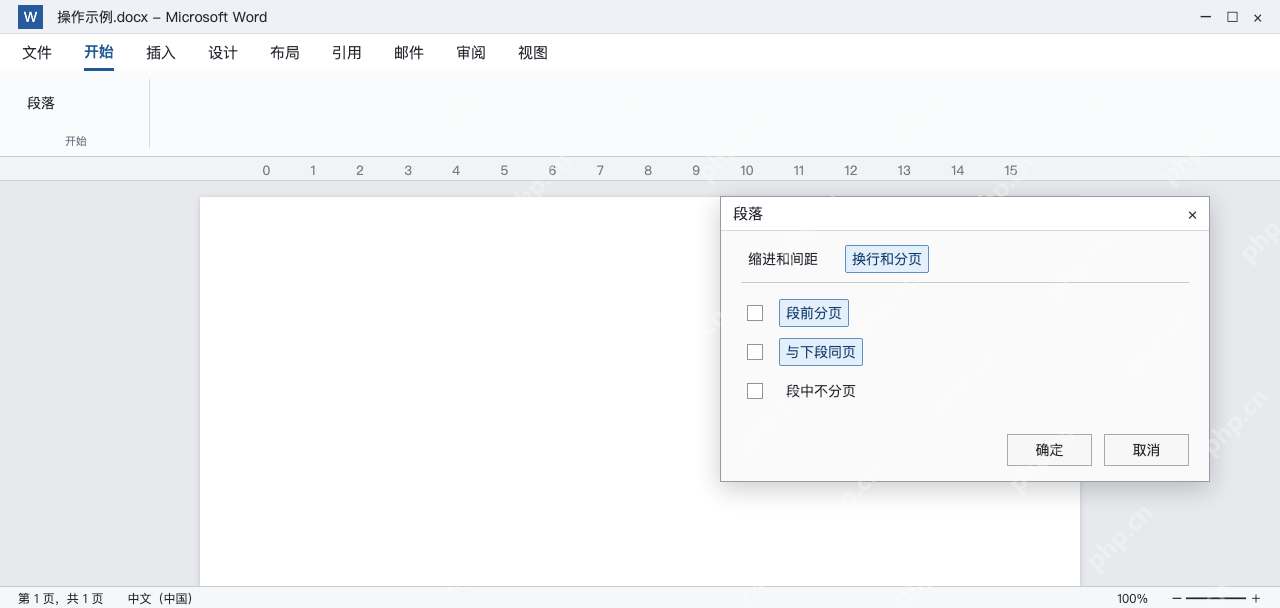Select the 换行和分页 dialog tab

pos(887,259)
